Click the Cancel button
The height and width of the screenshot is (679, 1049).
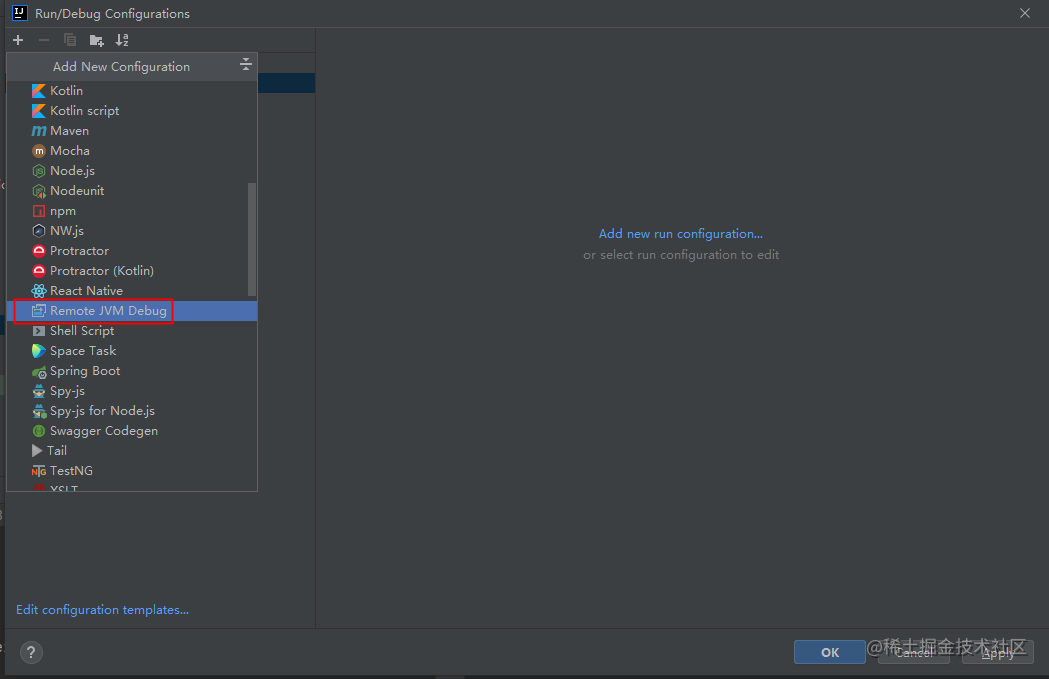tap(913, 652)
